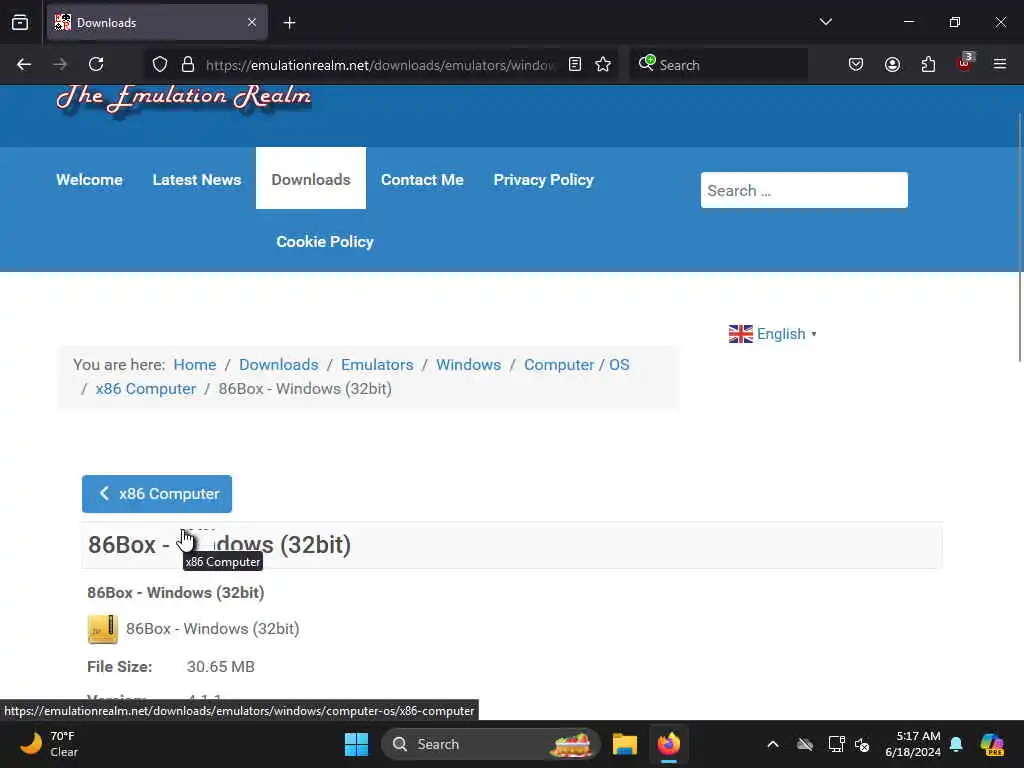Click the 86Box - Windows (32bit) file name

coord(212,629)
